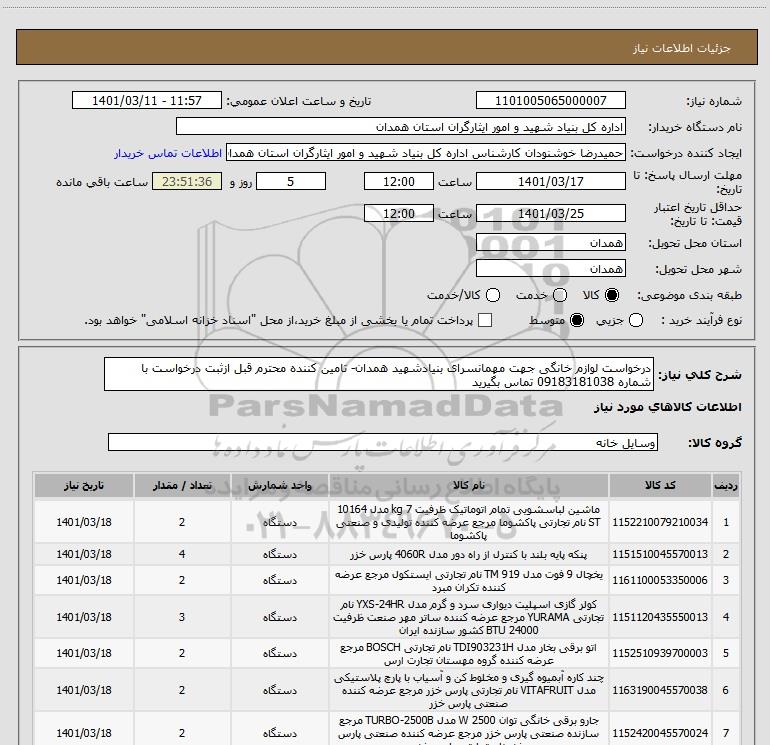Select the جزیی purchase type radio
This screenshot has height=745, width=770.
pos(635,320)
